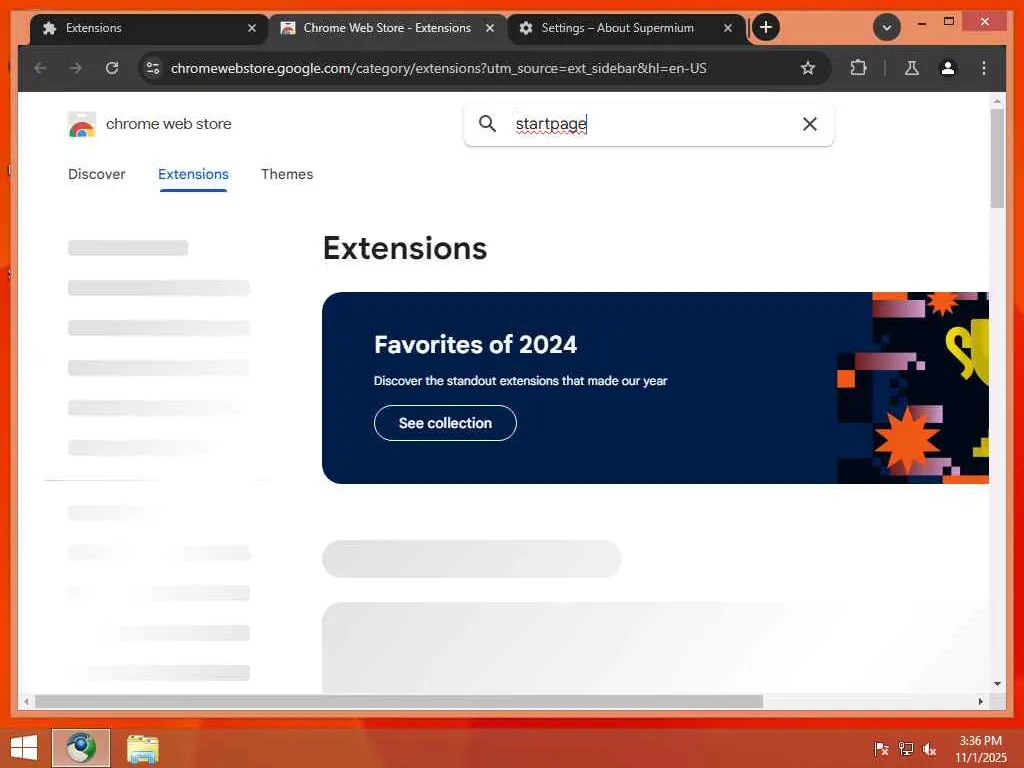The image size is (1024, 768).
Task: Open the browser three-dot menu
Action: (984, 68)
